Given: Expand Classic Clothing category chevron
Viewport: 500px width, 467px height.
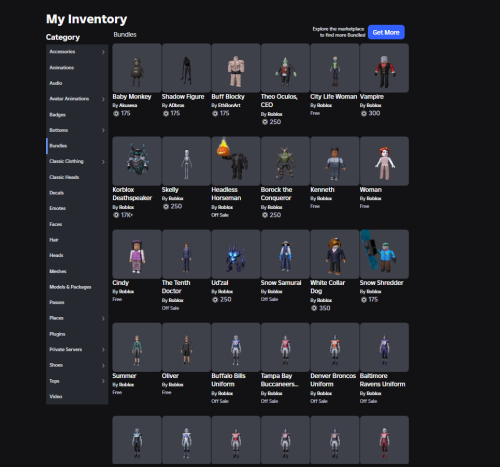Looking at the screenshot, I should click(103, 162).
